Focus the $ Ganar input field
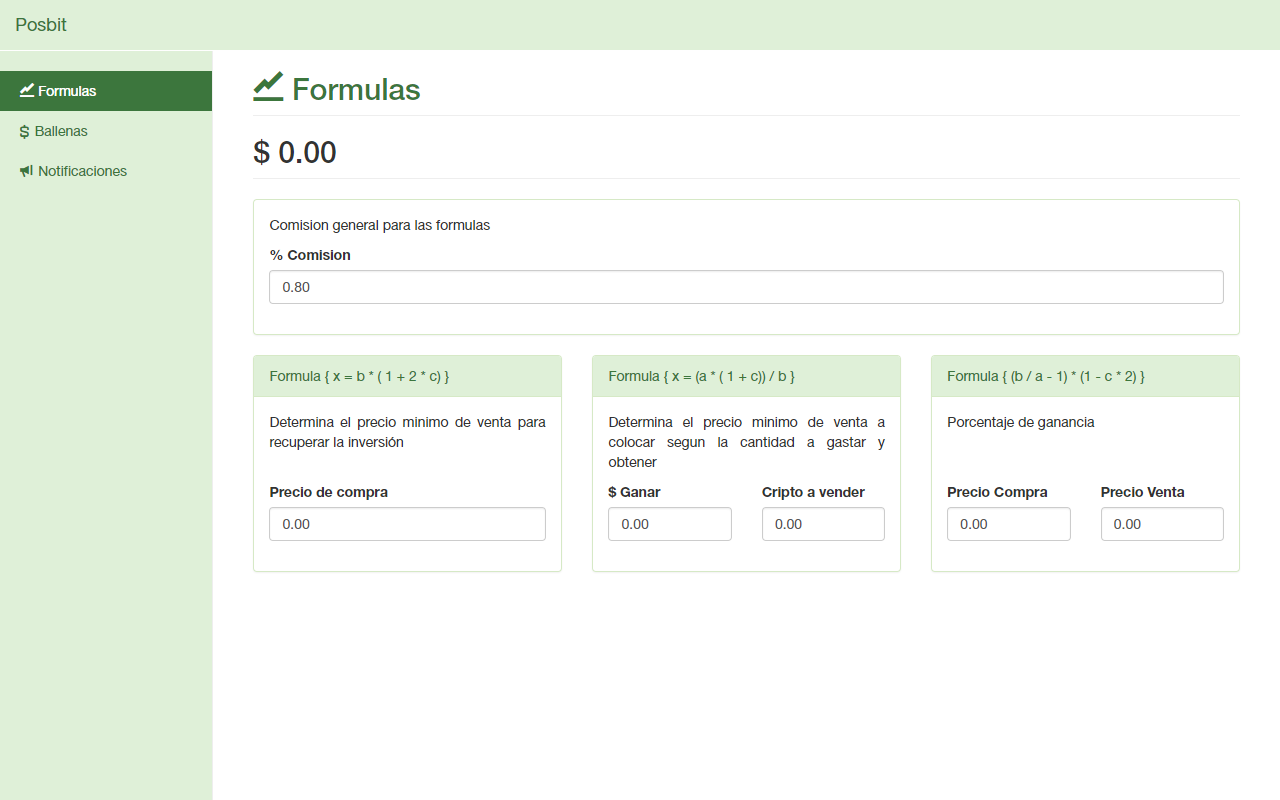 [x=670, y=524]
